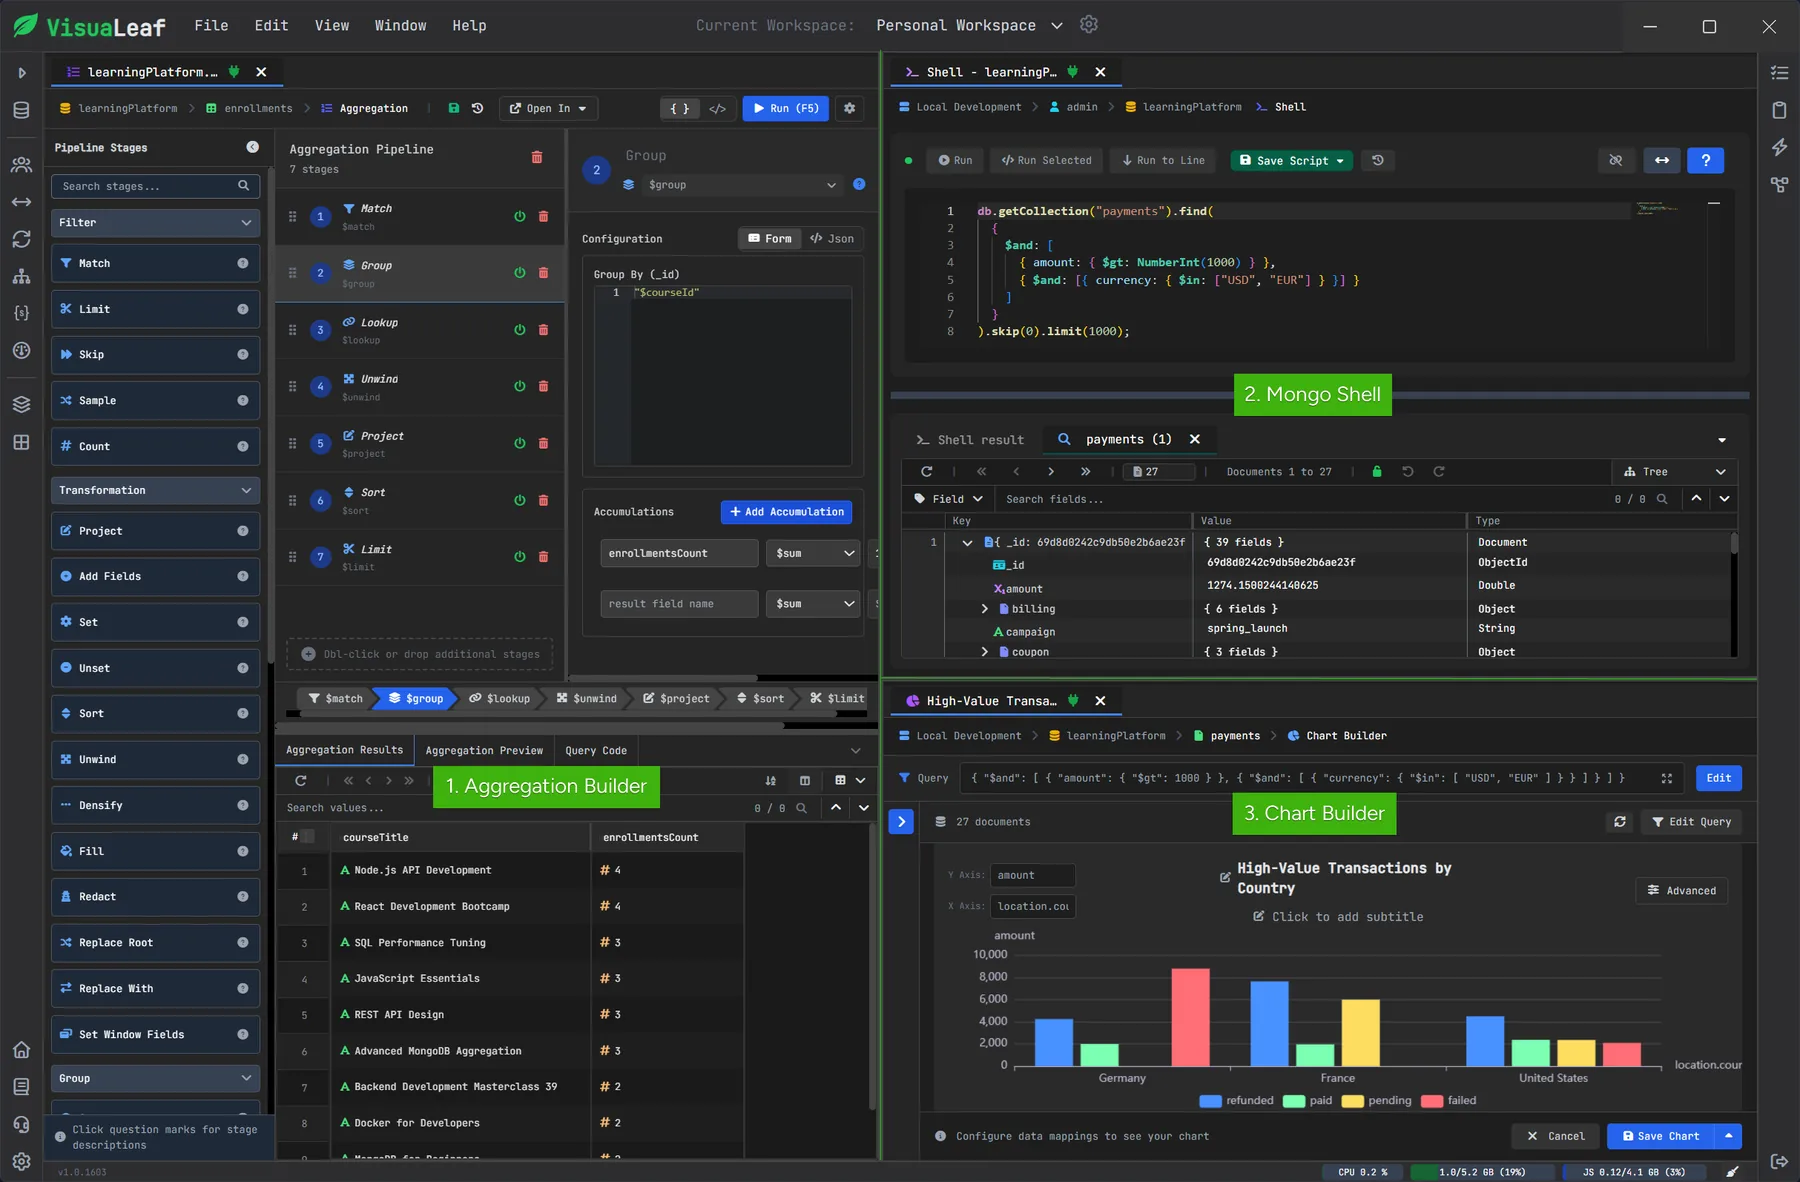This screenshot has height=1182, width=1800.
Task: Collapse the Filter stages section
Action: (155, 222)
